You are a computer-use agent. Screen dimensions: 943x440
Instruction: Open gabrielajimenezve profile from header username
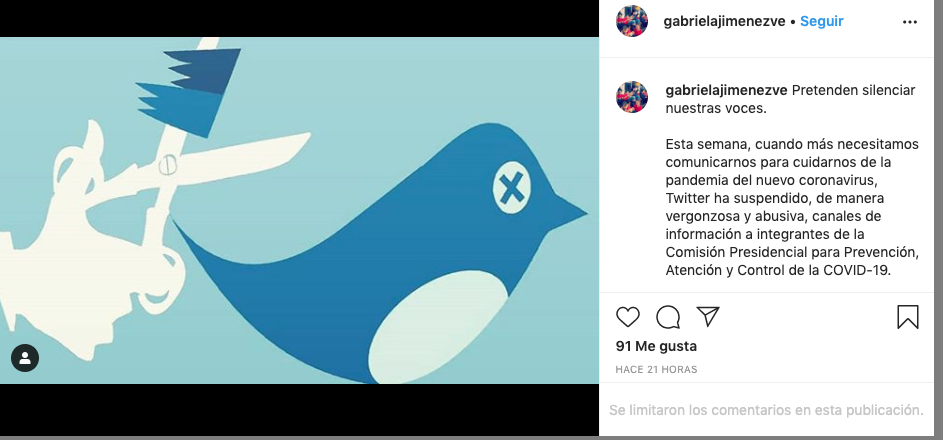[x=724, y=21]
